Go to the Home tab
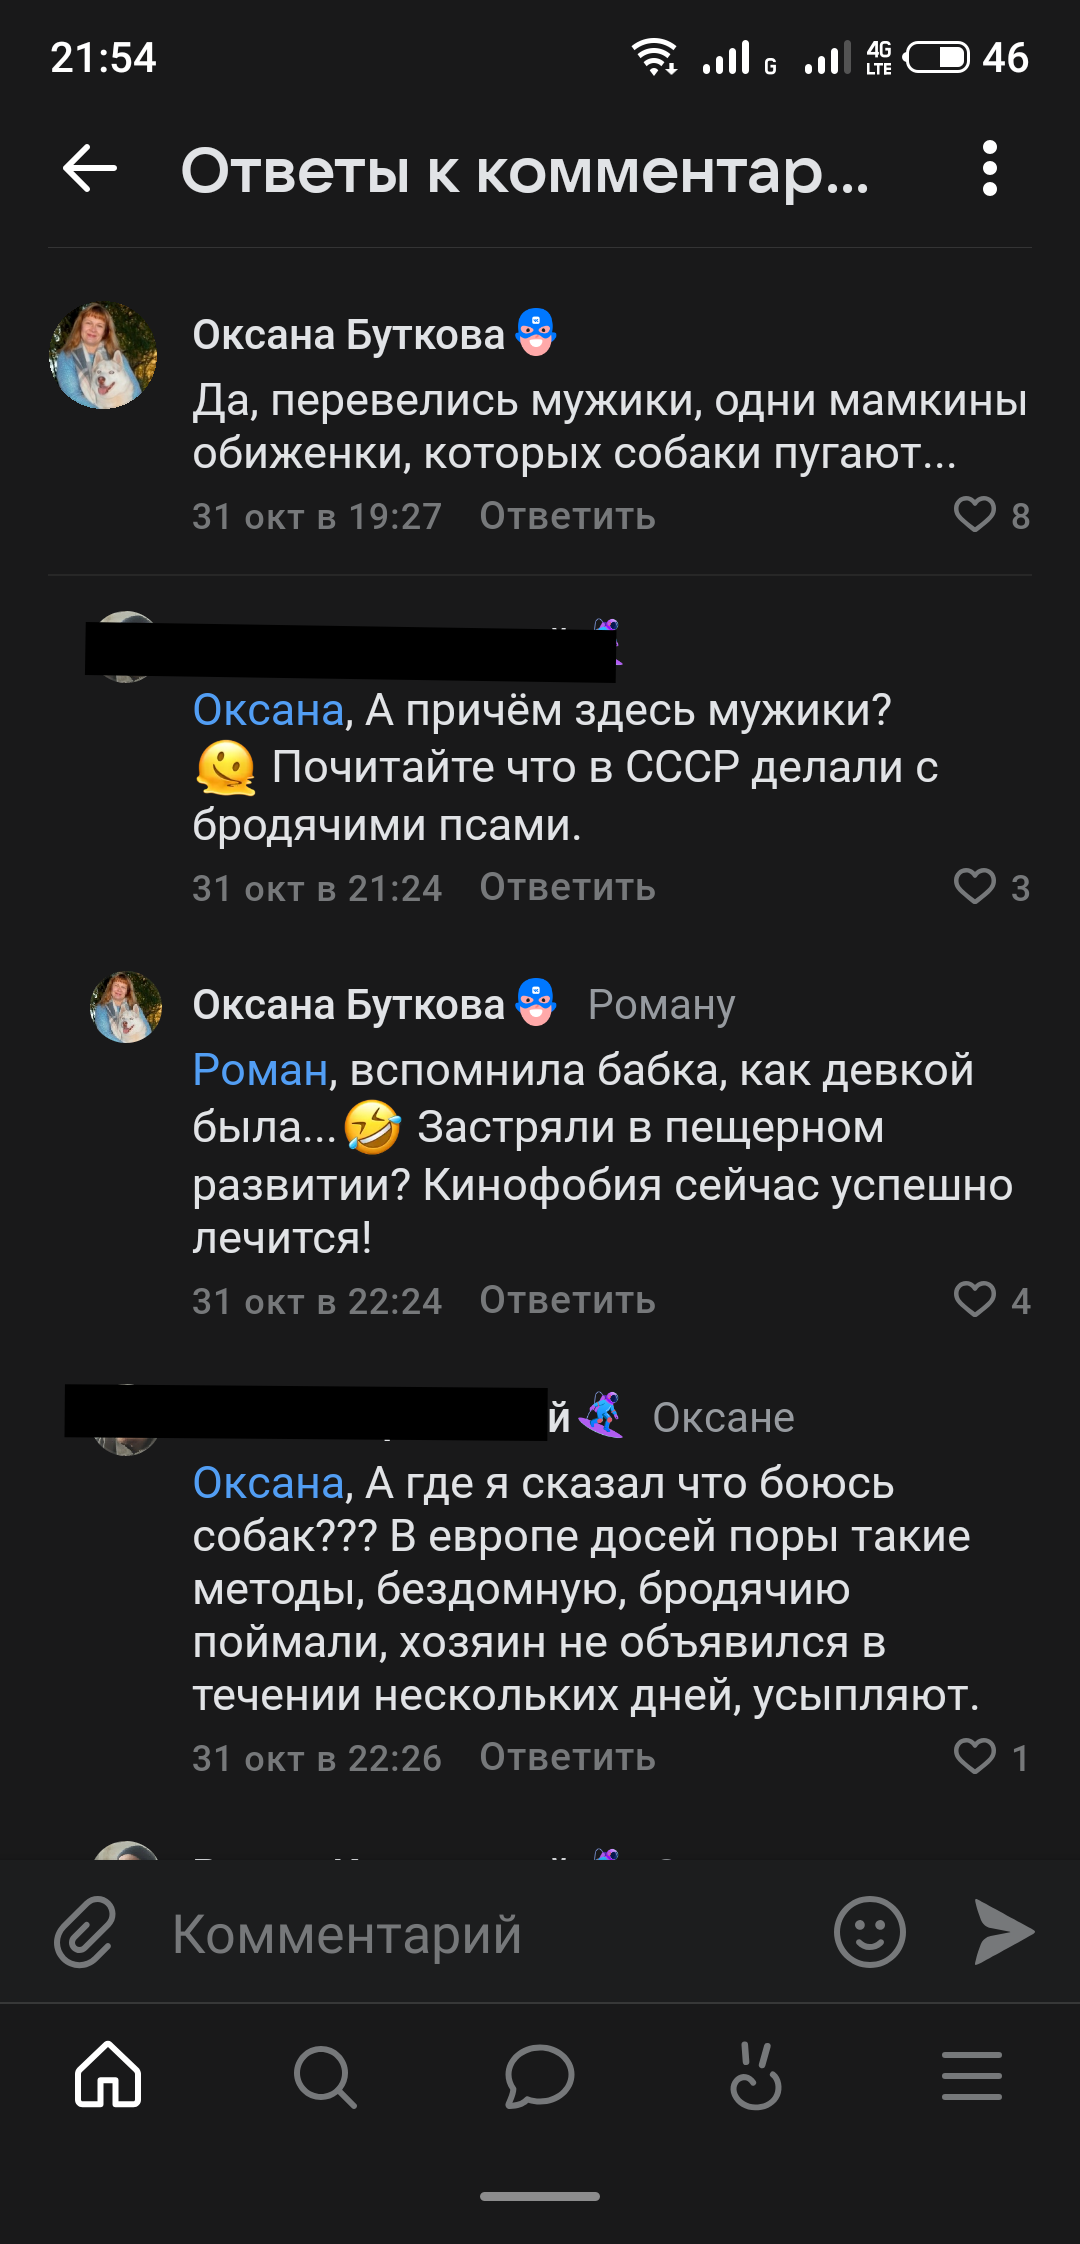 (x=108, y=2076)
